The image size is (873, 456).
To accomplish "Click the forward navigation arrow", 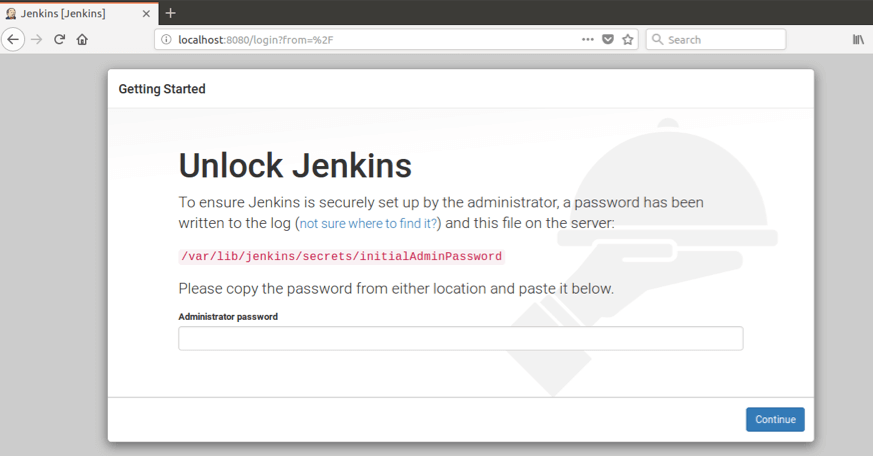I will click(37, 39).
